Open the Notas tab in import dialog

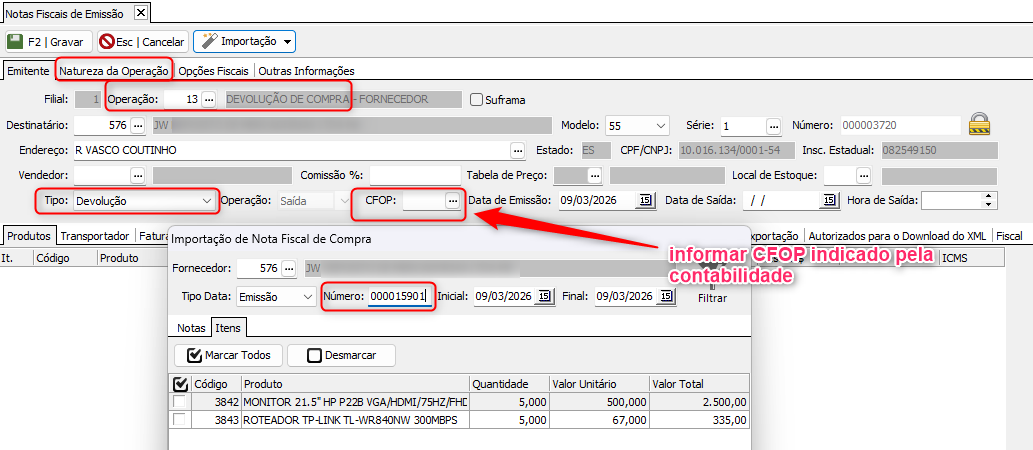point(191,328)
